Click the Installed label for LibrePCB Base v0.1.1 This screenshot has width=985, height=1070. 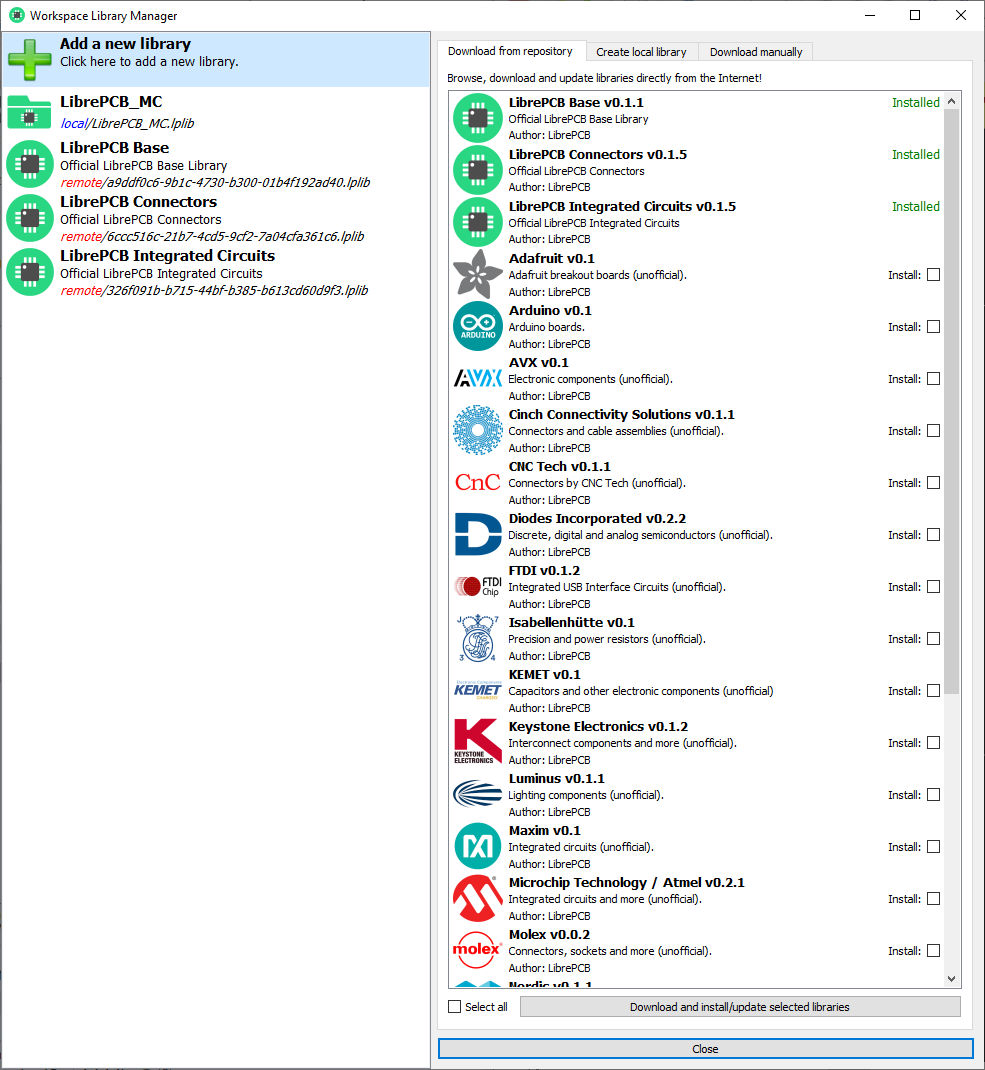point(915,102)
